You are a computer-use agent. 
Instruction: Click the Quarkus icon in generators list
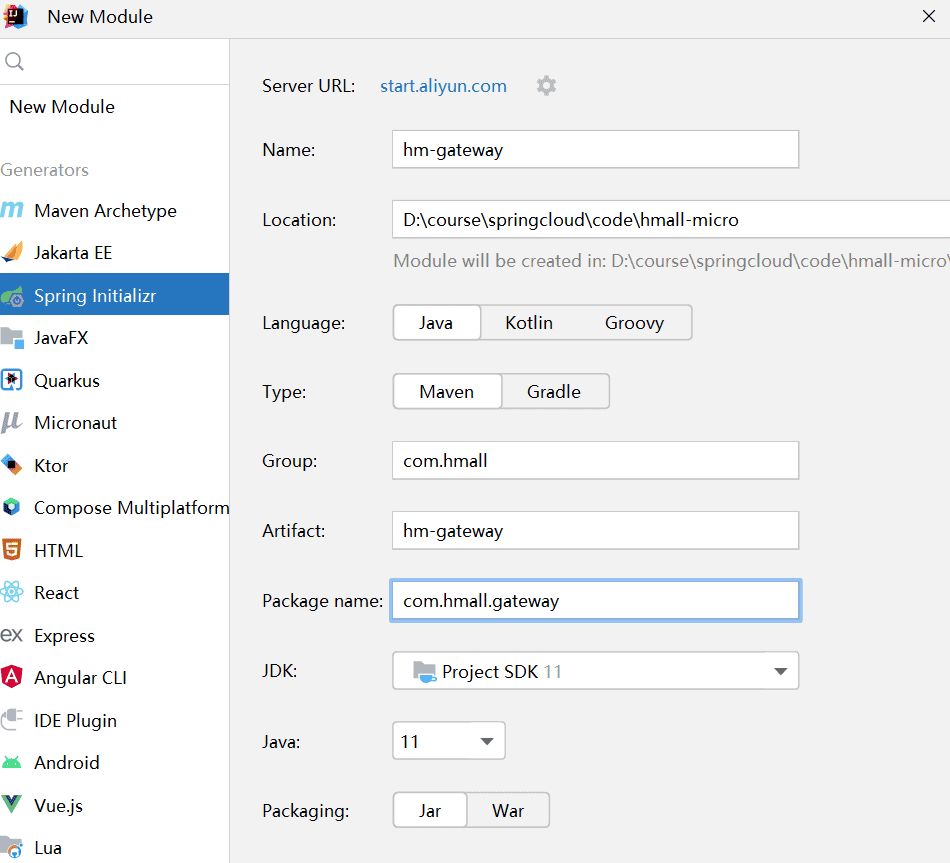pyautogui.click(x=12, y=381)
